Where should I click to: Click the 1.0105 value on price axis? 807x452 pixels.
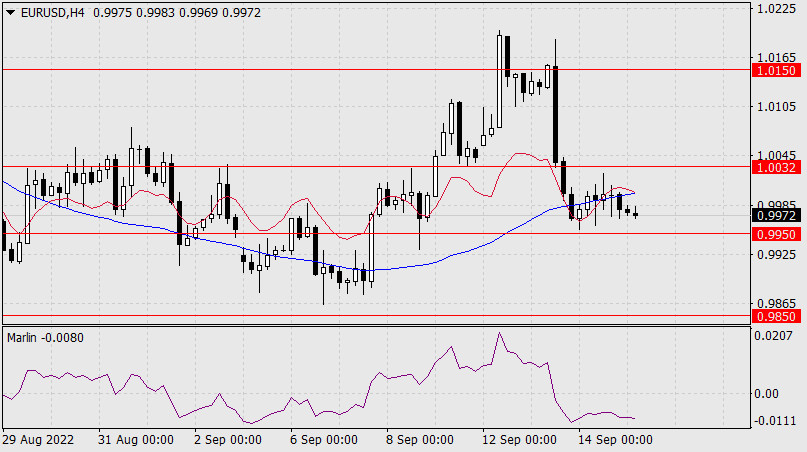tap(776, 106)
